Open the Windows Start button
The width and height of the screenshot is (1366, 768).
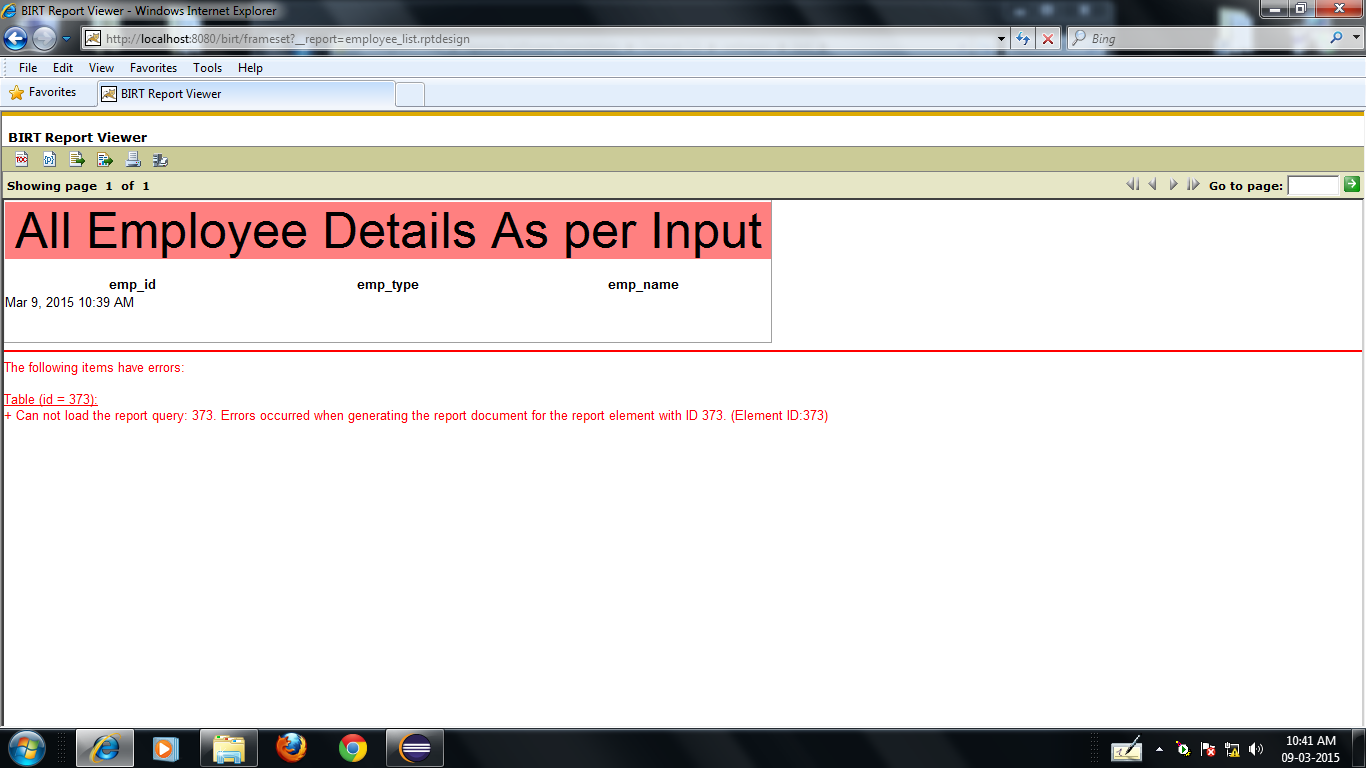[26, 748]
